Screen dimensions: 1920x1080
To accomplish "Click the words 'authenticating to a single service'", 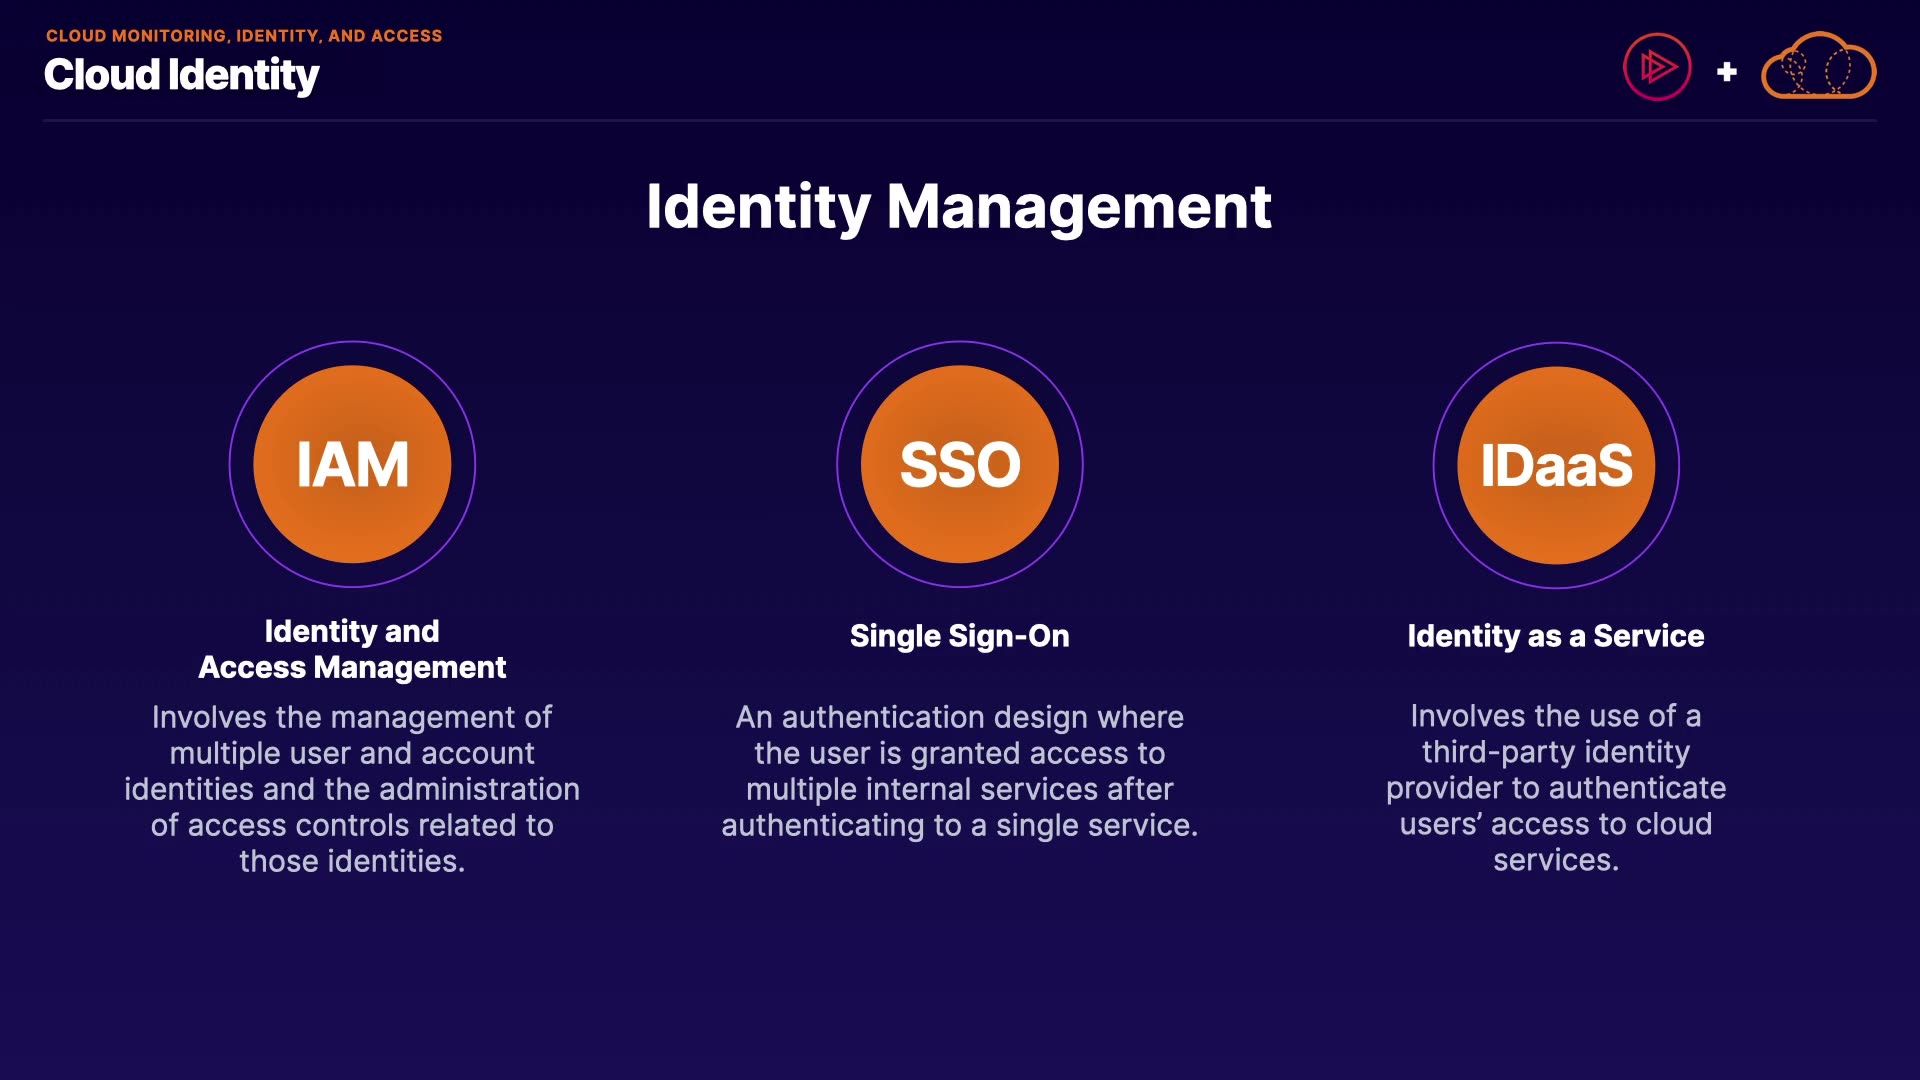I will click(x=957, y=826).
